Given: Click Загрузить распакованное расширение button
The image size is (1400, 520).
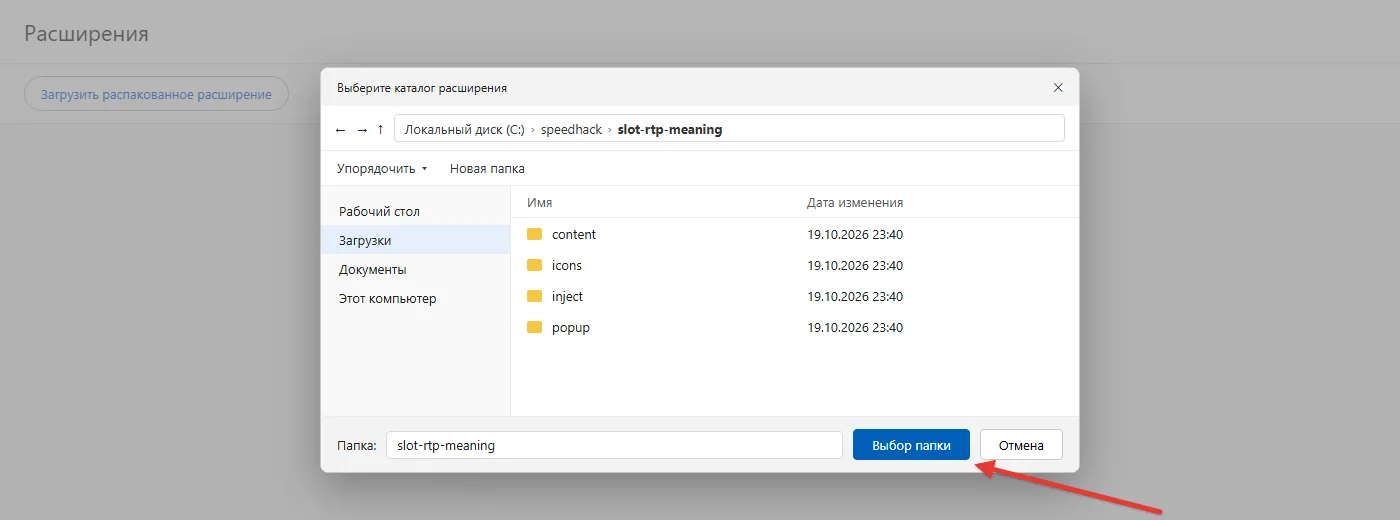Looking at the screenshot, I should [x=156, y=95].
